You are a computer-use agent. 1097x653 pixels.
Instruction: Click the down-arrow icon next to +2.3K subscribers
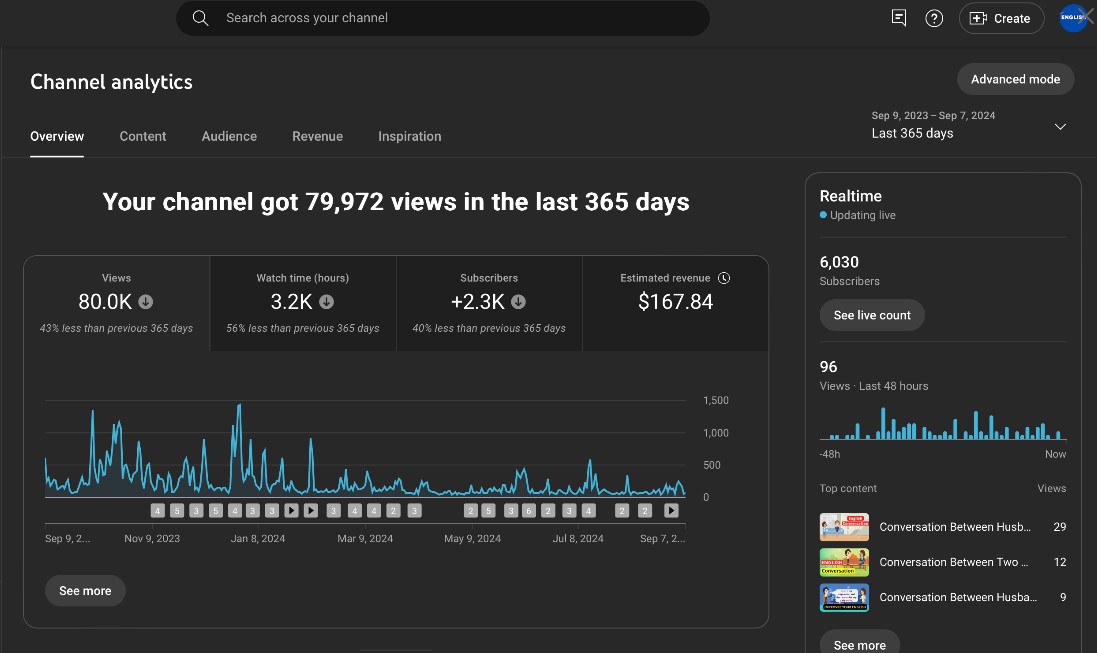518,302
